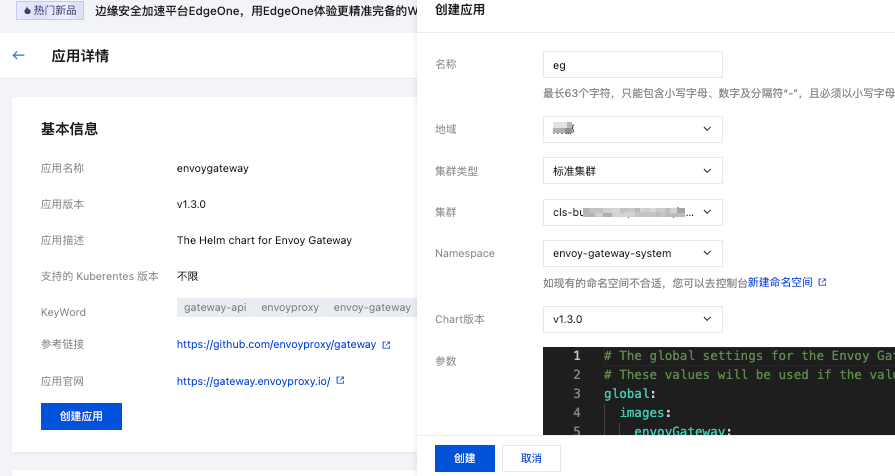This screenshot has height=476, width=895.
Task: Click the global: line in the YAML editor
Action: click(630, 394)
